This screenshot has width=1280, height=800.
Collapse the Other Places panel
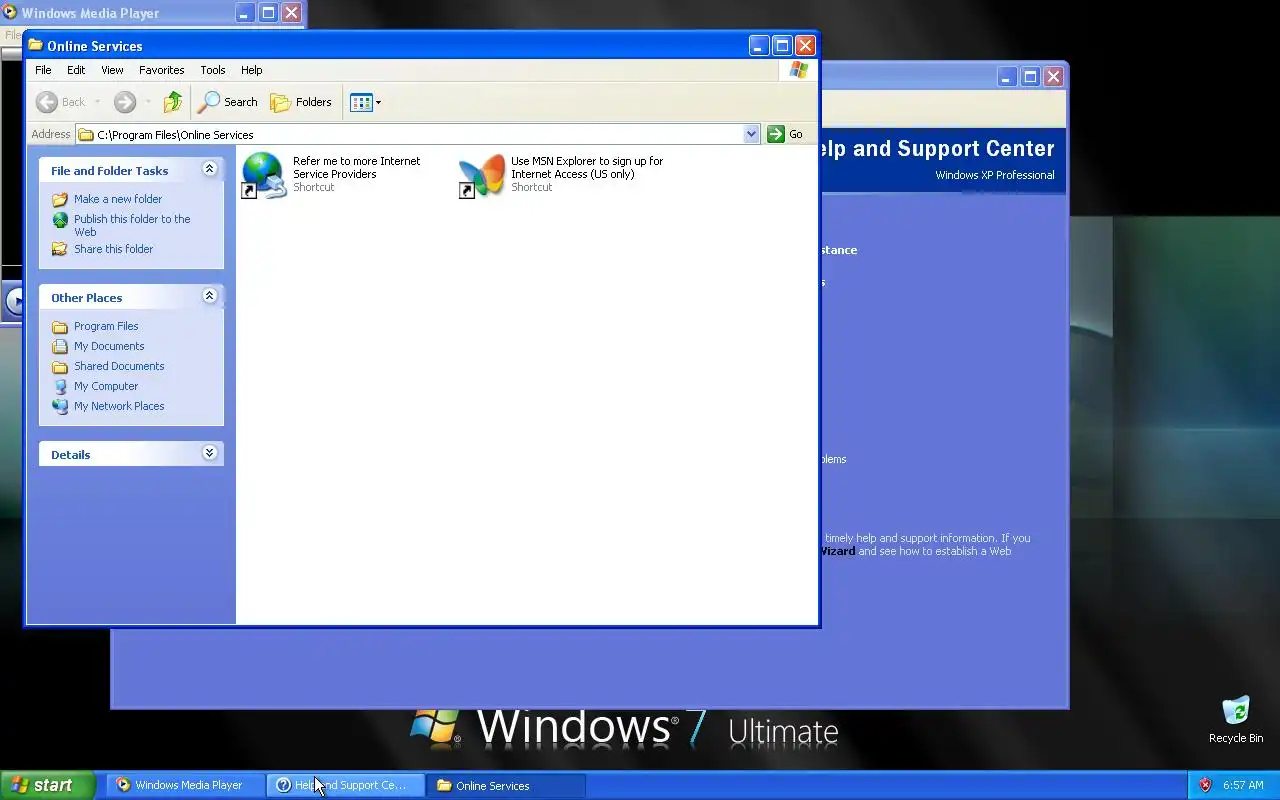pos(209,296)
